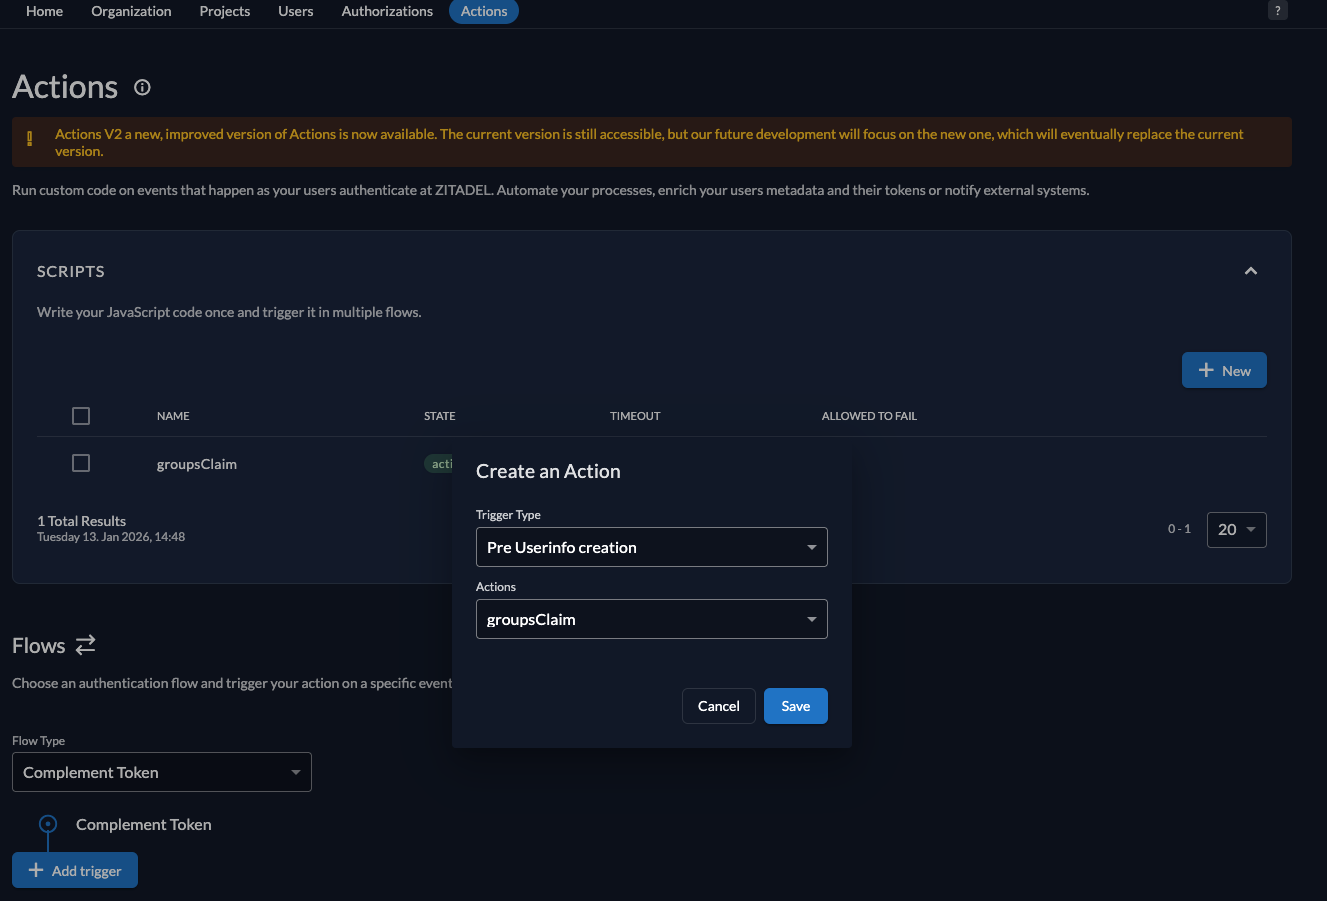1327x901 pixels.
Task: Click the help question mark icon
Action: (1277, 11)
